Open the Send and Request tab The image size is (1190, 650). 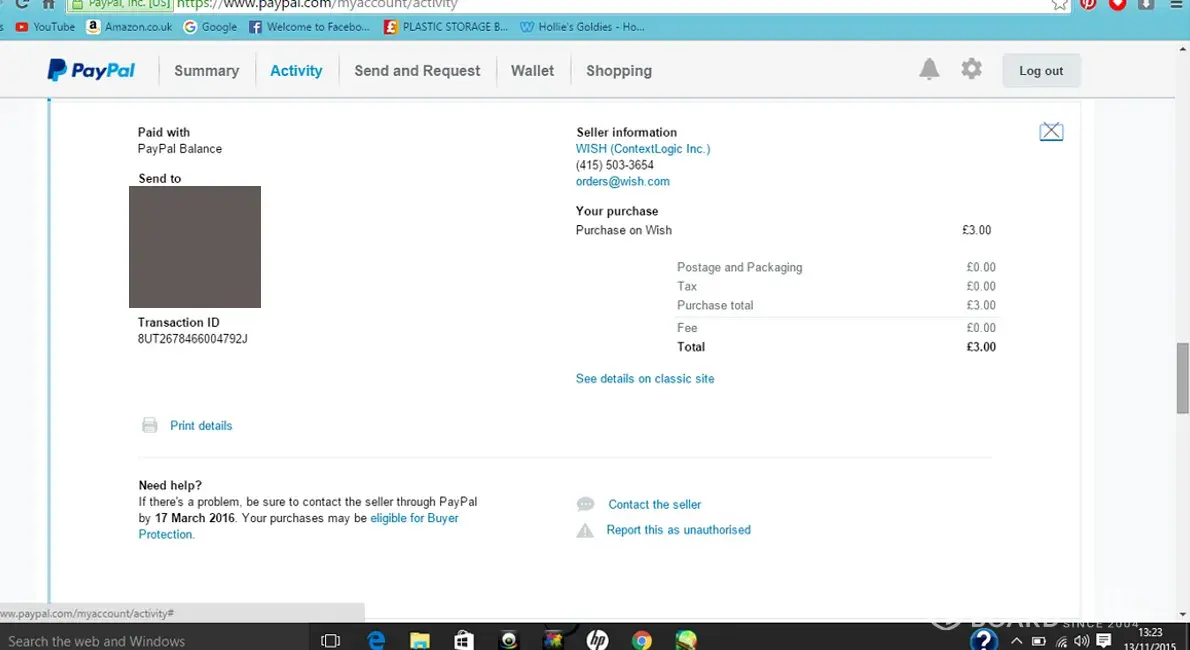(417, 71)
